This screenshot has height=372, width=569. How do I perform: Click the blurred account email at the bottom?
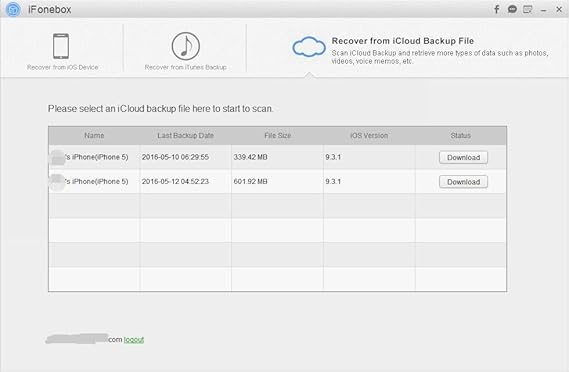[x=84, y=339]
